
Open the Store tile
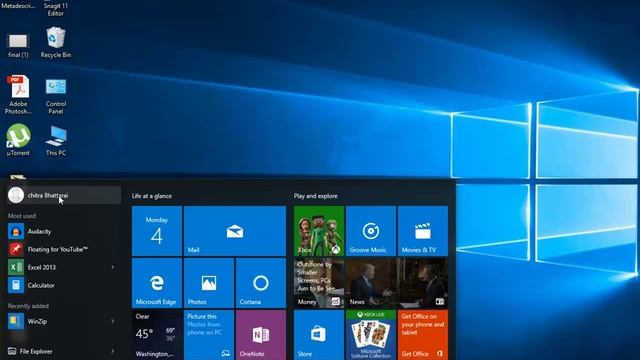pos(319,335)
